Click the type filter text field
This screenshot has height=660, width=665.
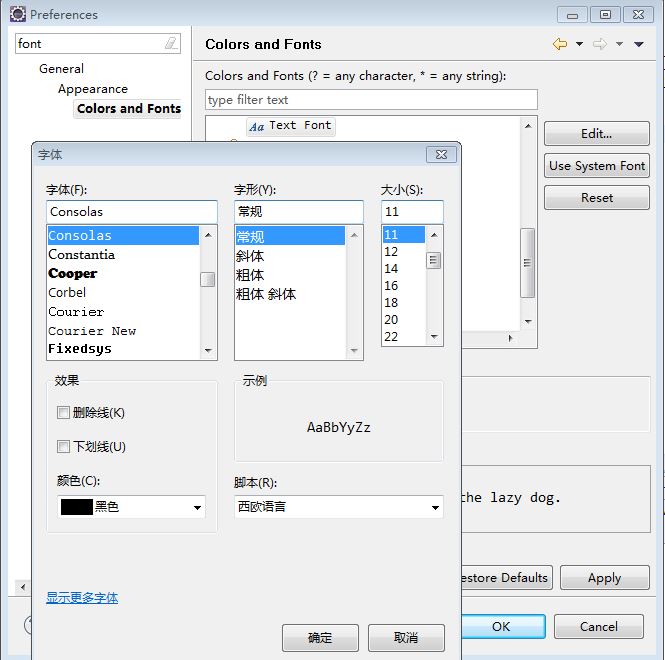[371, 100]
